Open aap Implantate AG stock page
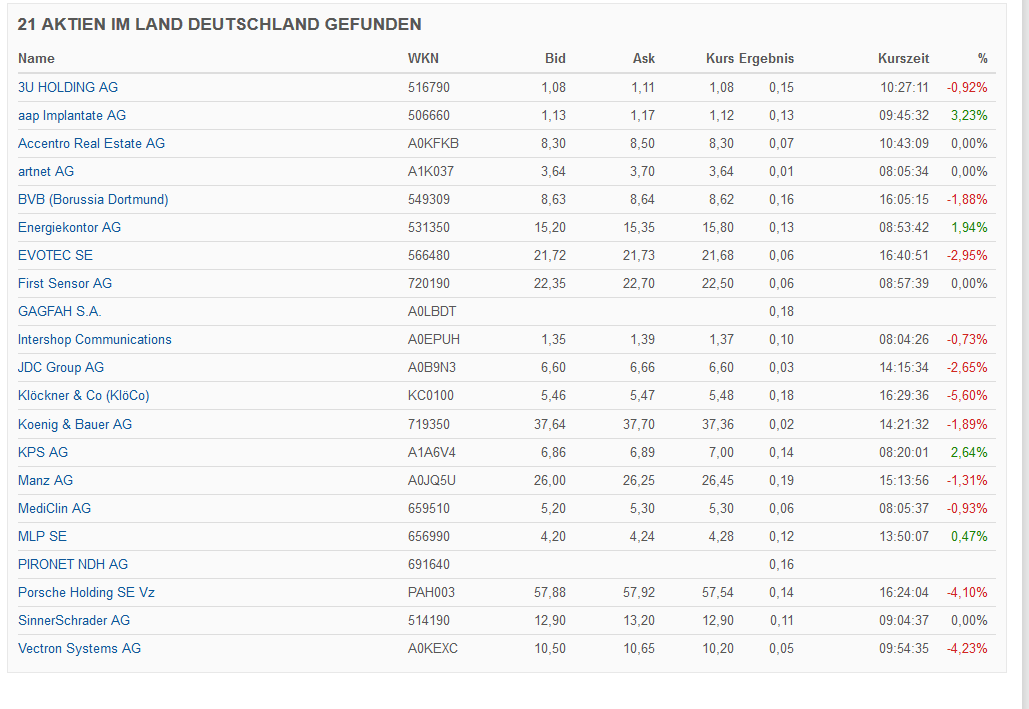1029x709 pixels. click(x=72, y=116)
